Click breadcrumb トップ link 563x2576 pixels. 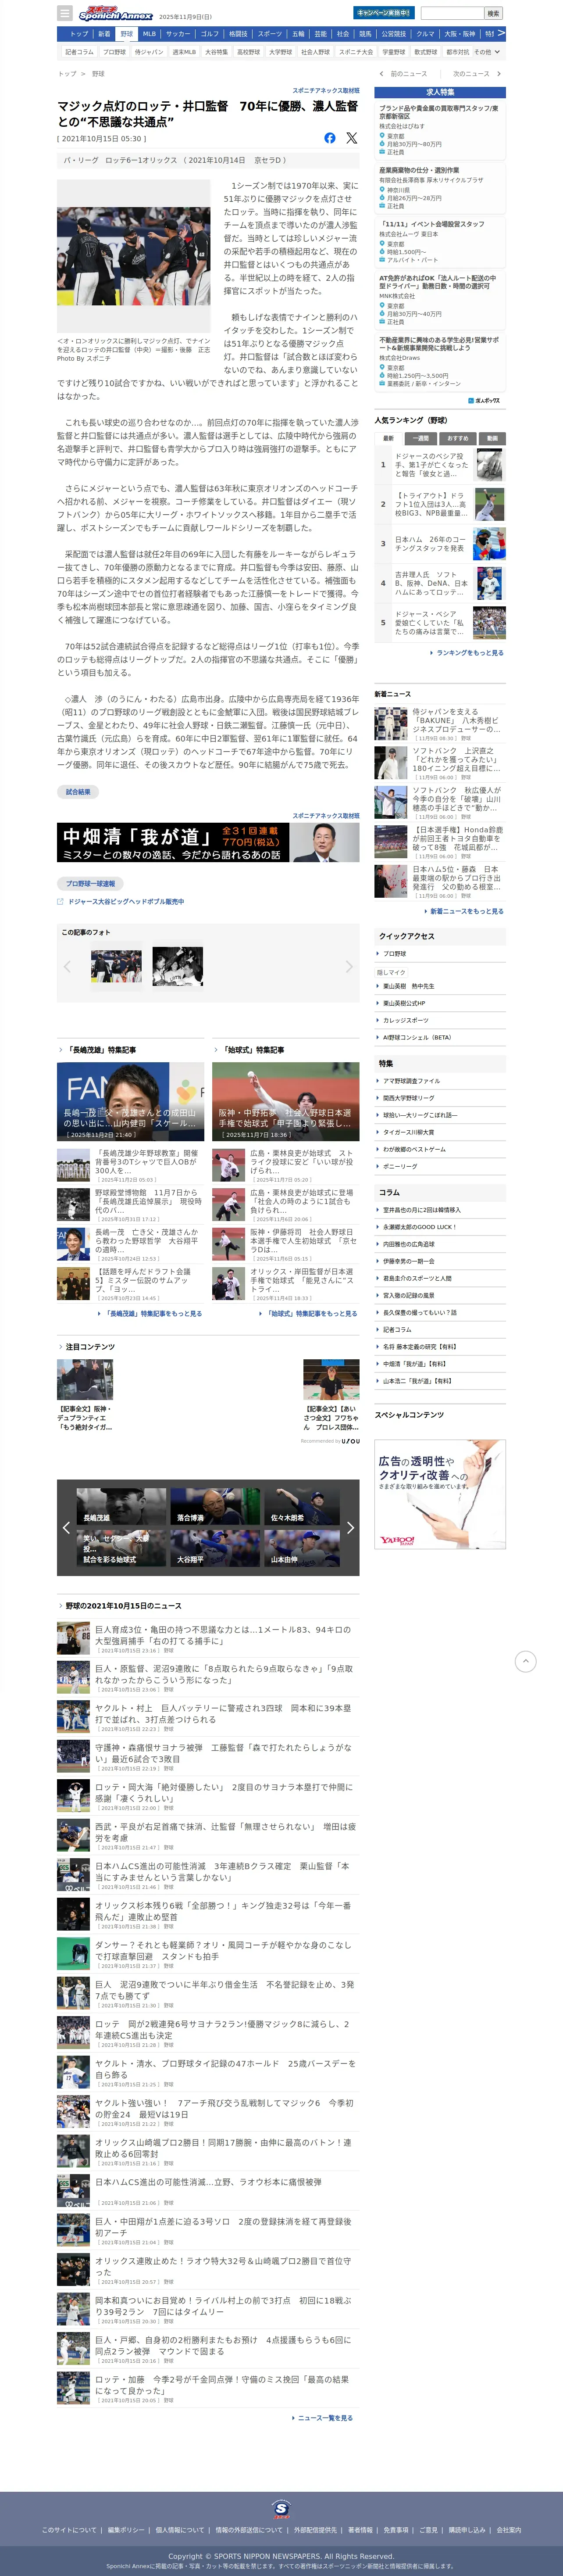(67, 74)
